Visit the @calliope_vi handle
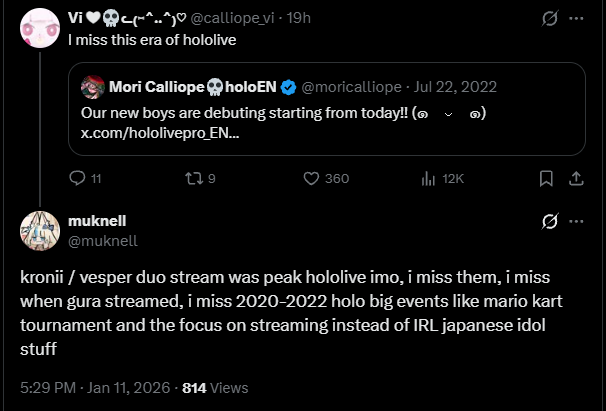Viewport: 606px width, 411px height. click(x=232, y=18)
